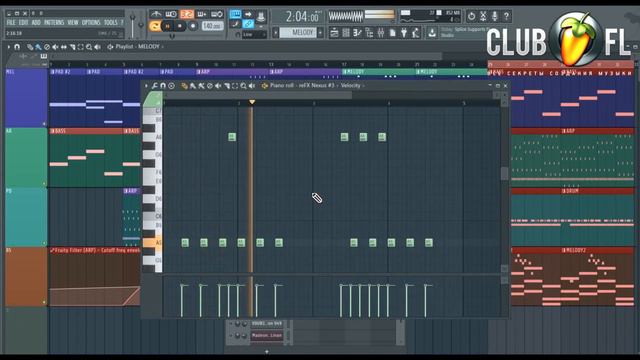The image size is (640, 360).
Task: Toggle the loop recording button
Action: (x=217, y=14)
